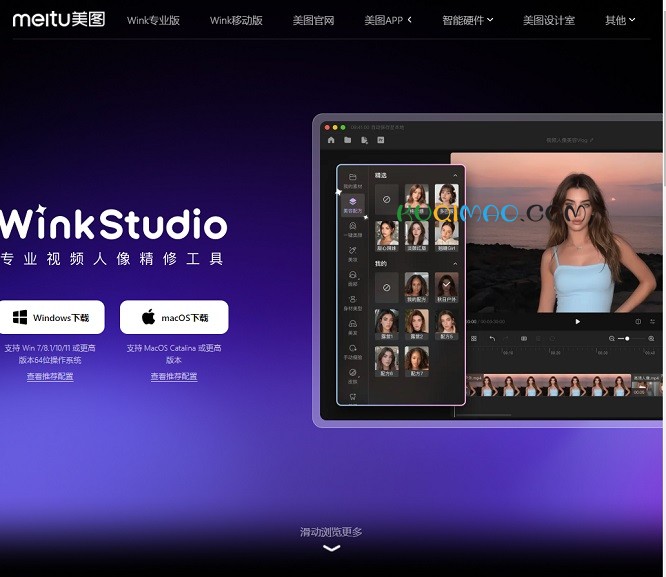Select the 配方6 preset thumbnail
The image size is (666, 577).
[x=387, y=362]
